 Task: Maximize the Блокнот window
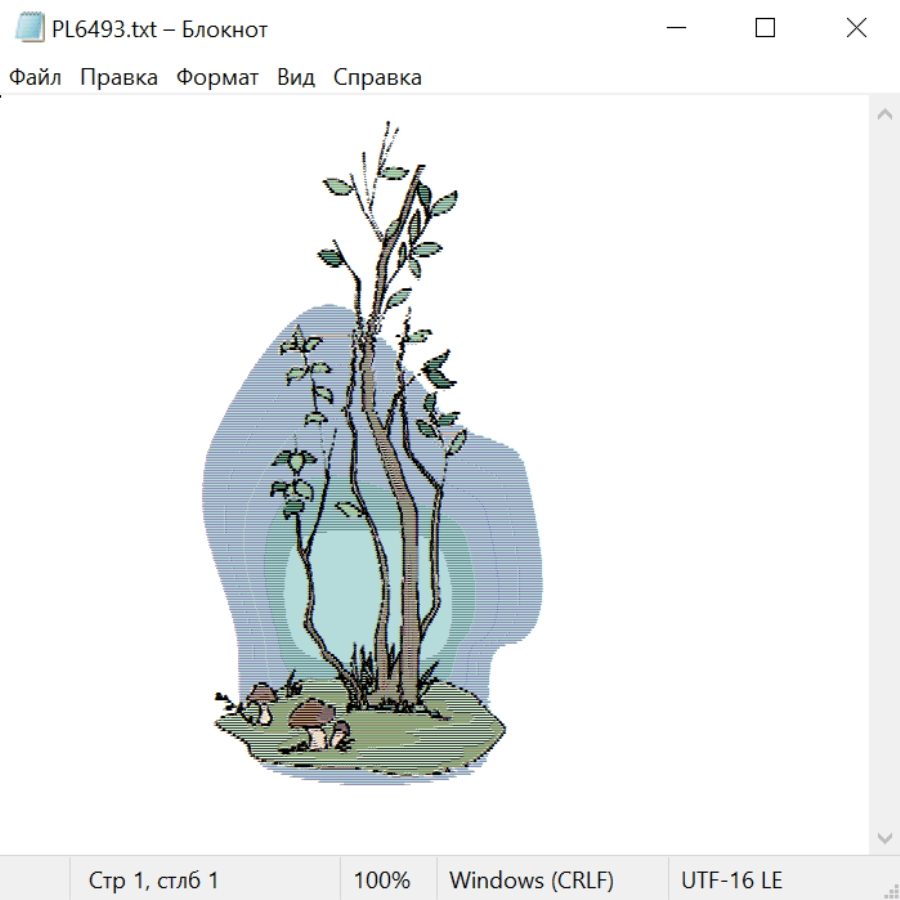[765, 28]
